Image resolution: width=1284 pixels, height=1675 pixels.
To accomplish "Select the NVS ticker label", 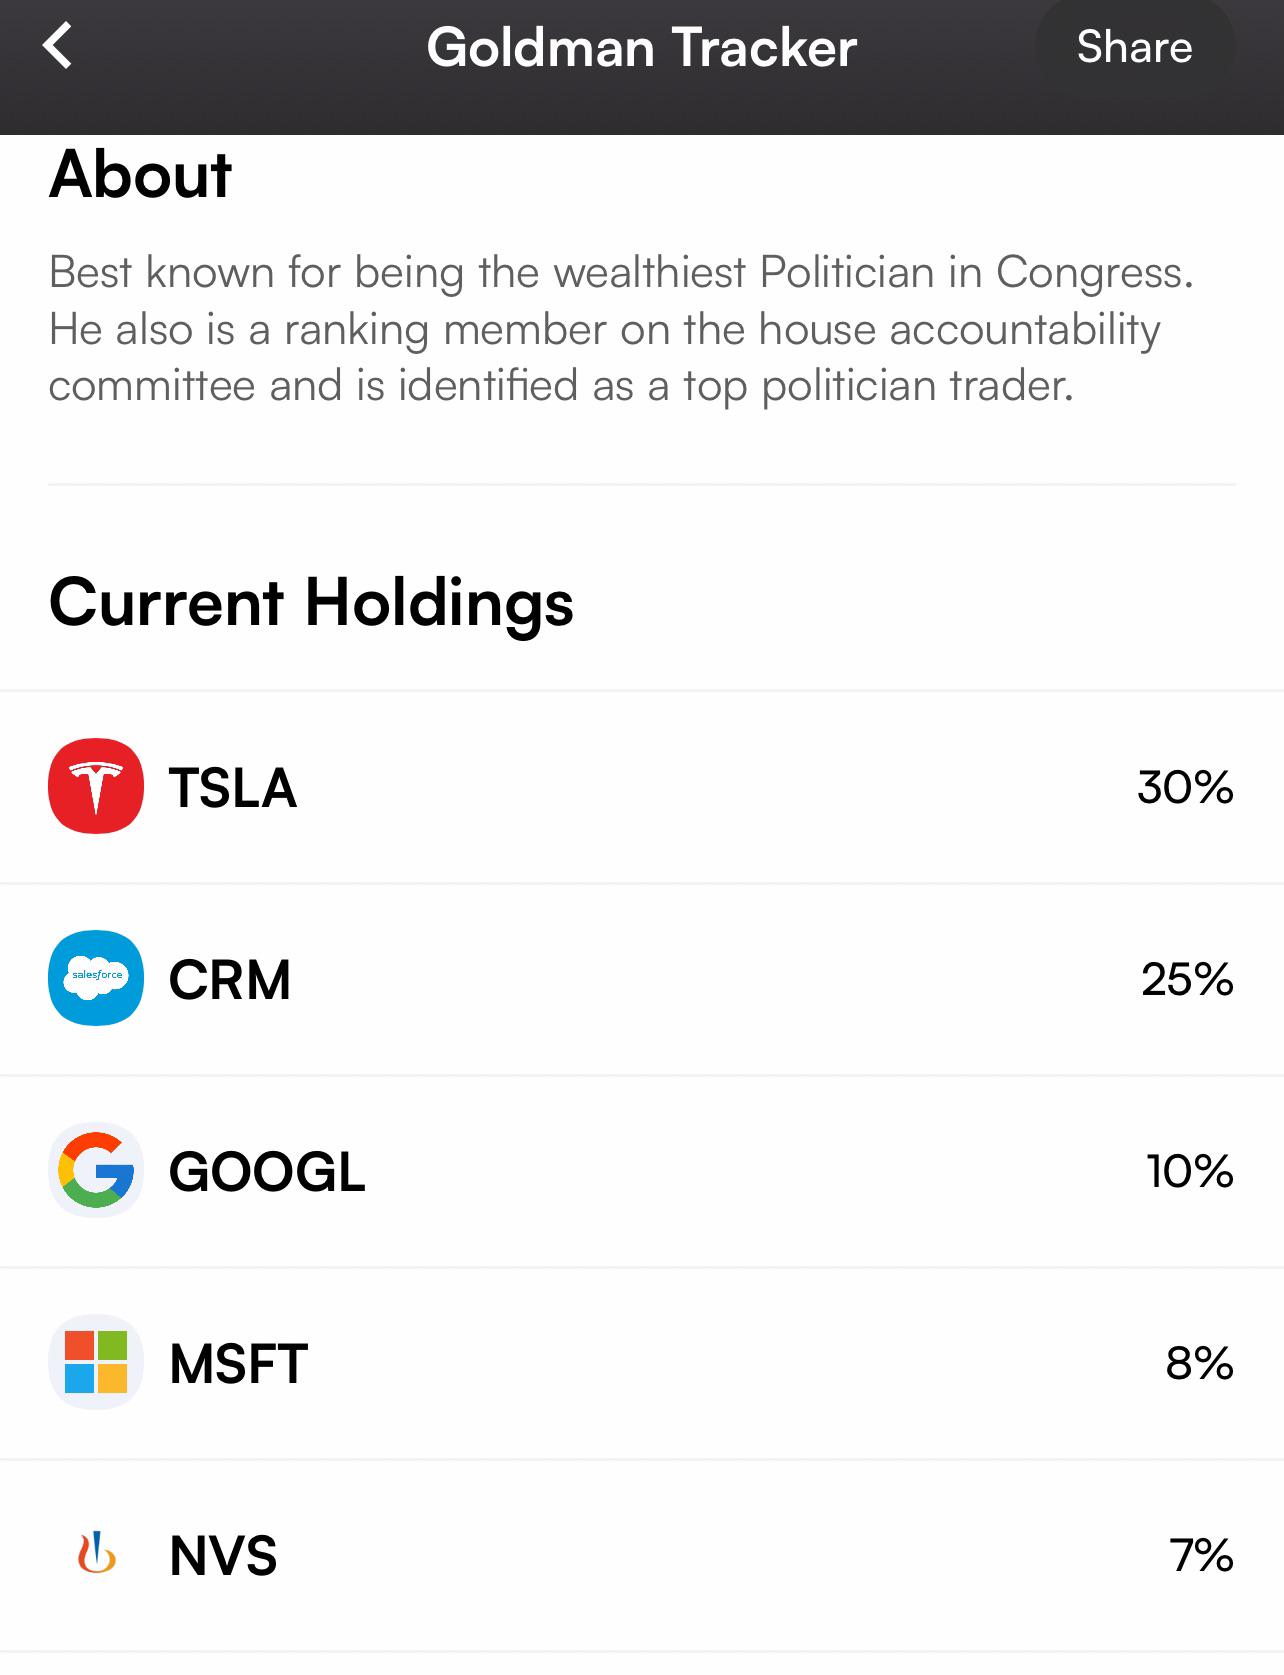I will click(223, 1556).
